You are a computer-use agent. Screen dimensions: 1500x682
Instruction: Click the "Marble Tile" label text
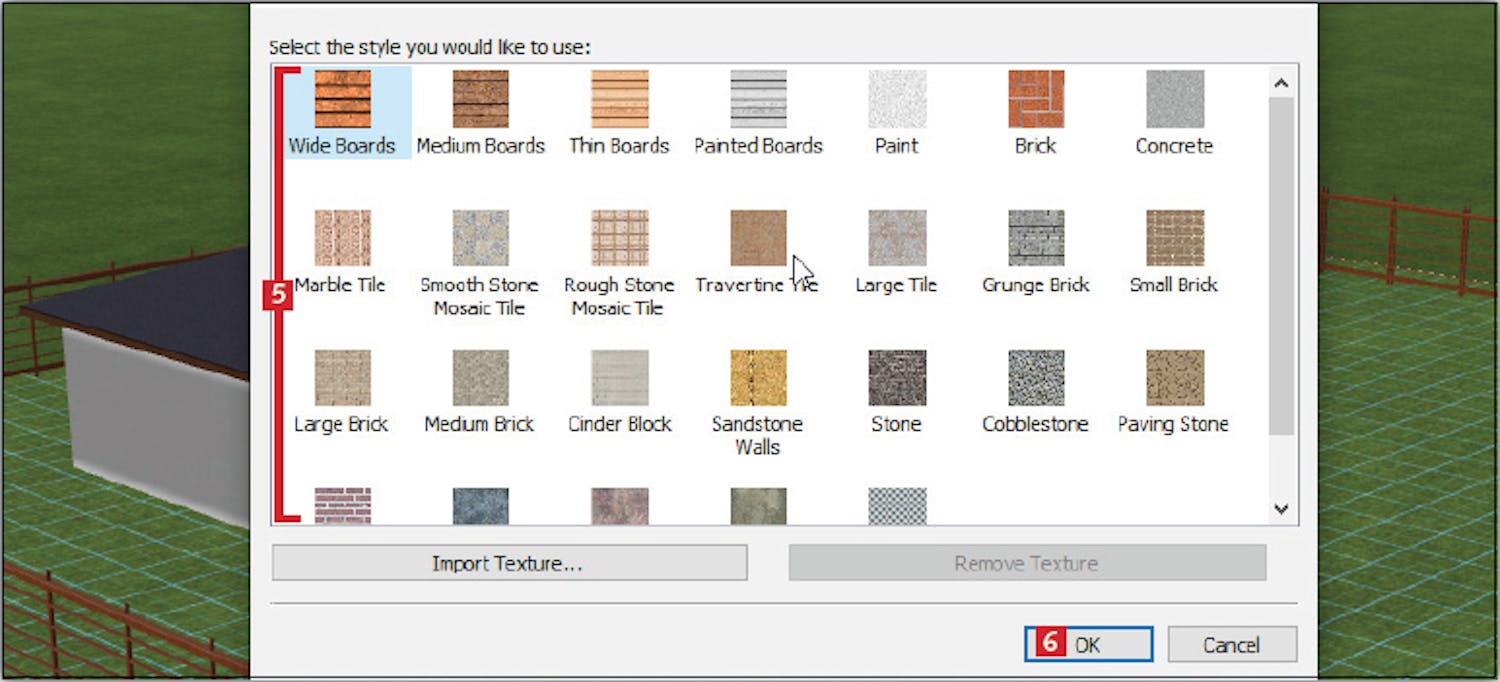[x=341, y=285]
